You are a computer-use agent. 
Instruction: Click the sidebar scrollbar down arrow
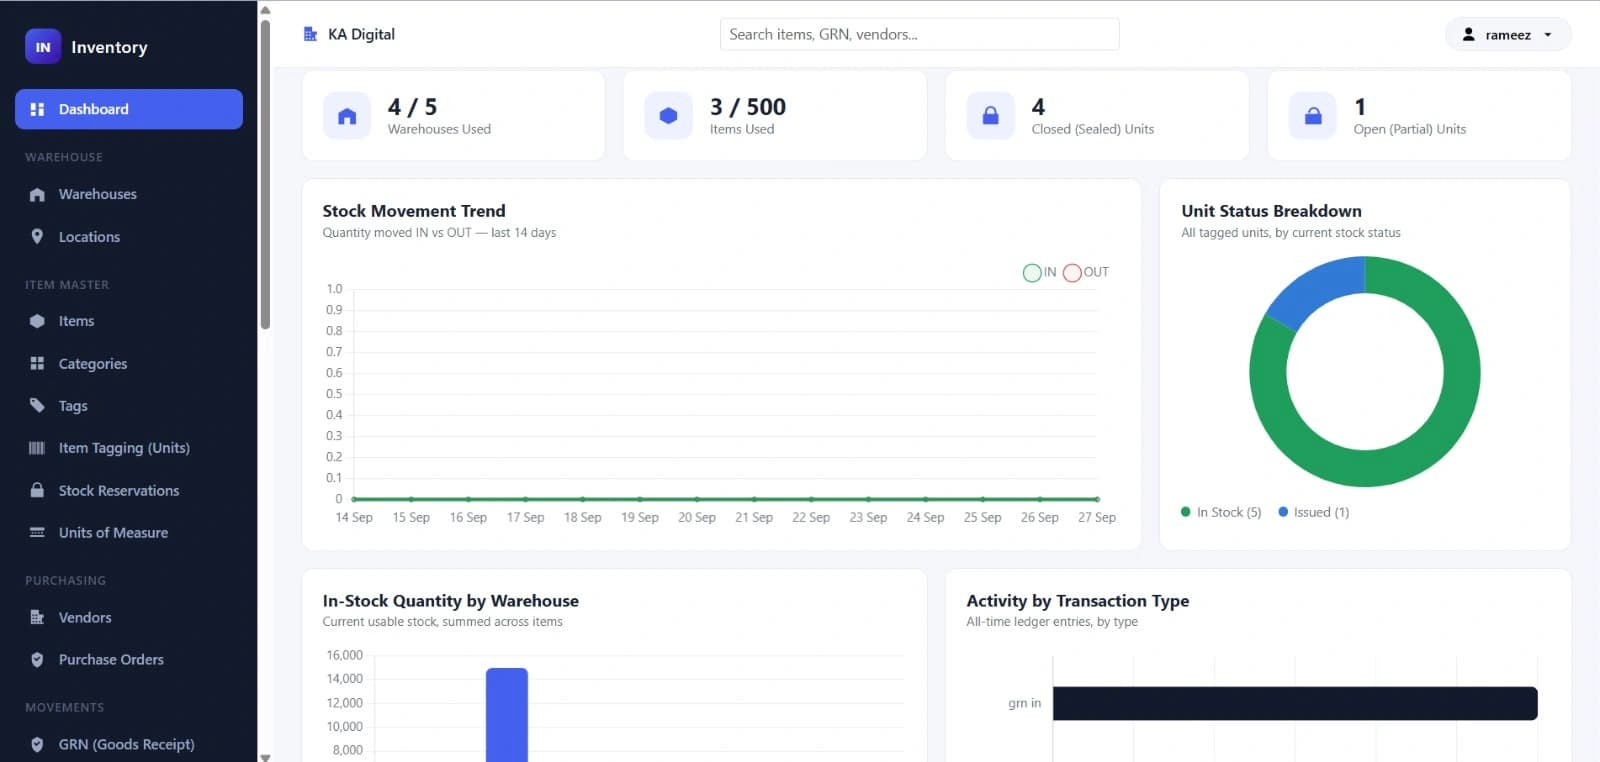(x=265, y=757)
